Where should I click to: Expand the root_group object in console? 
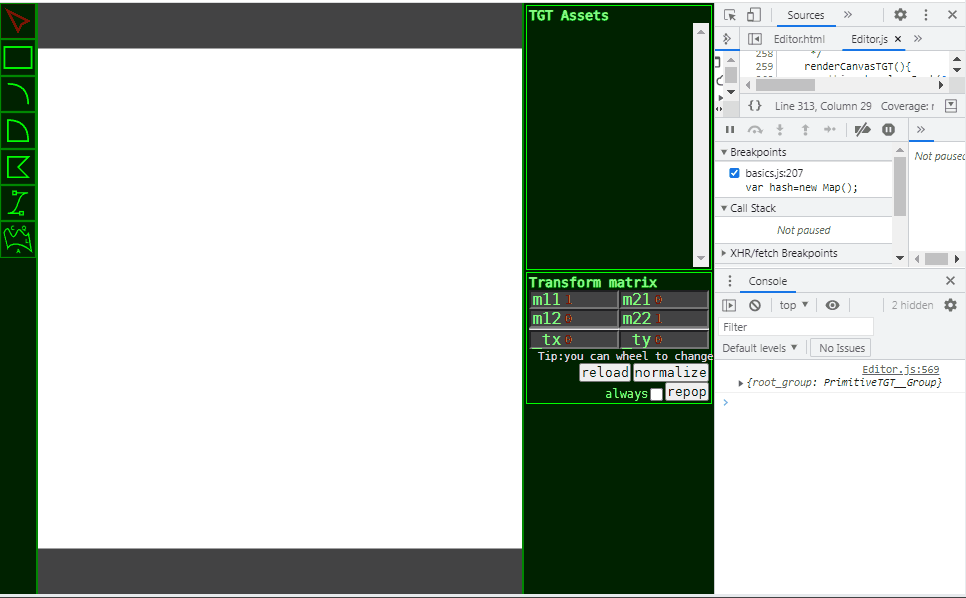pyautogui.click(x=741, y=383)
